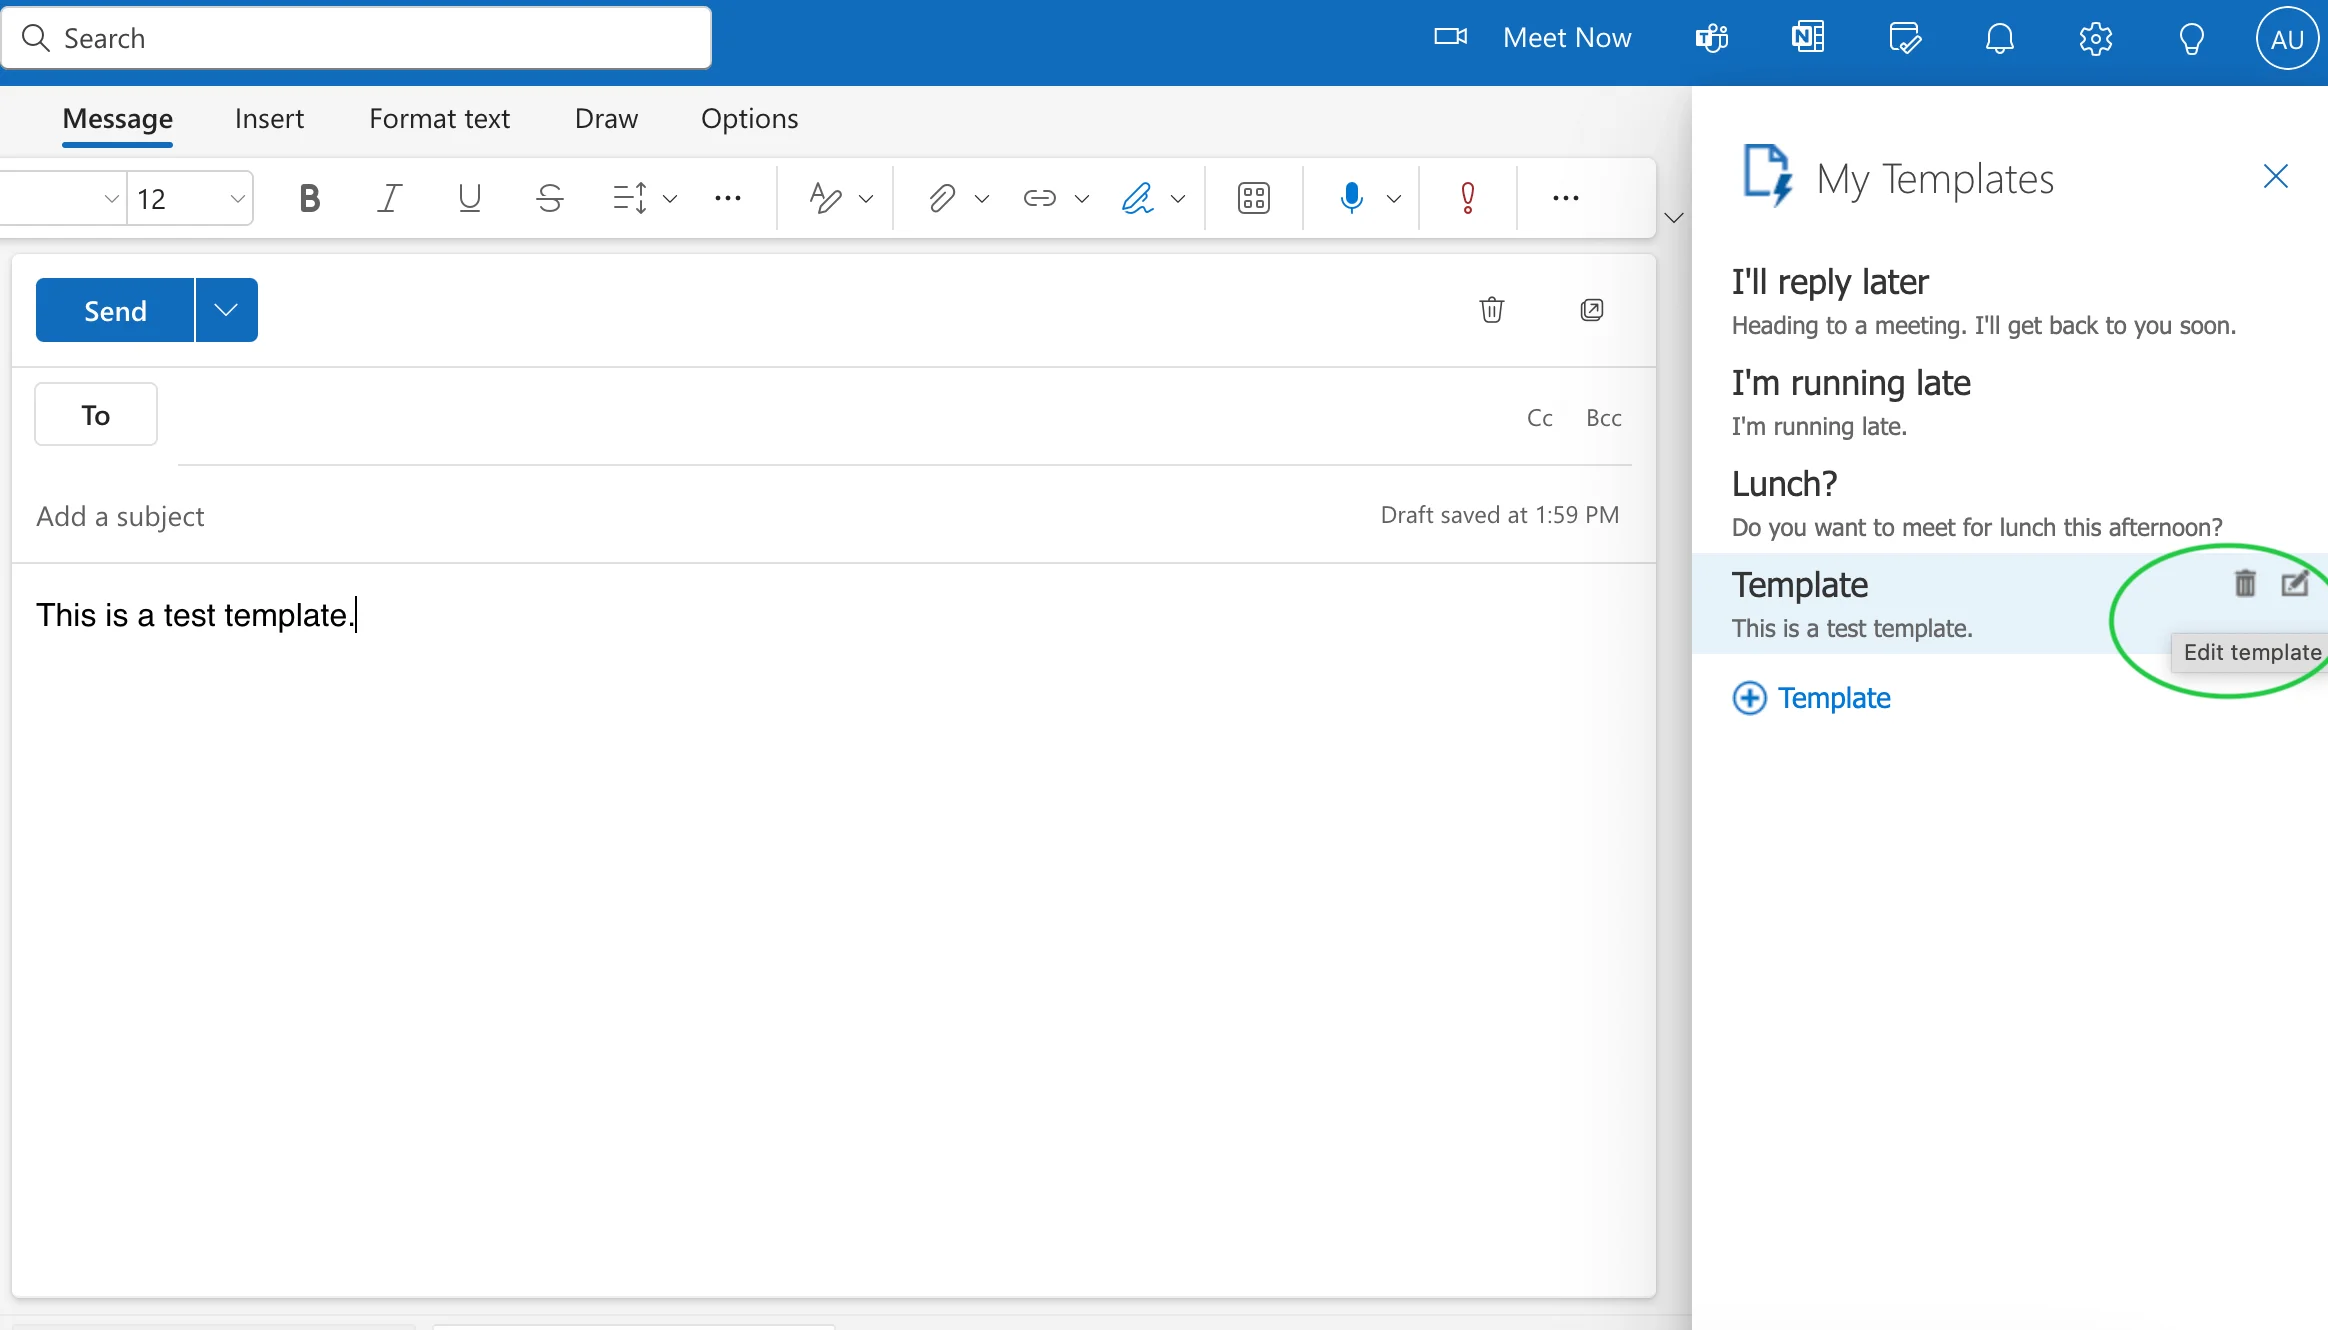2328x1330 pixels.
Task: Start dictation with microphone icon
Action: click(x=1351, y=198)
